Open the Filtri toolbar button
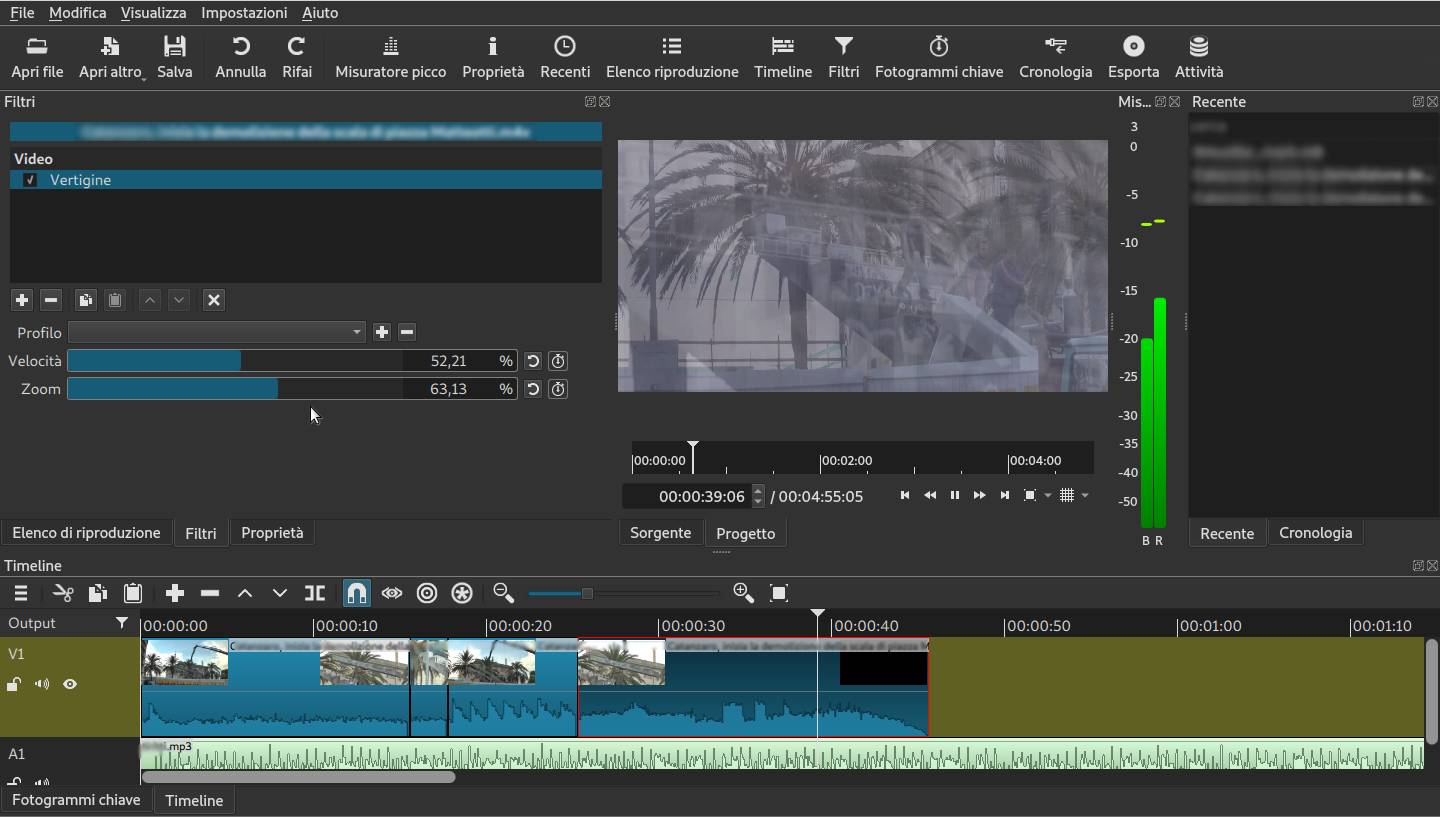The image size is (1440, 817). click(844, 58)
